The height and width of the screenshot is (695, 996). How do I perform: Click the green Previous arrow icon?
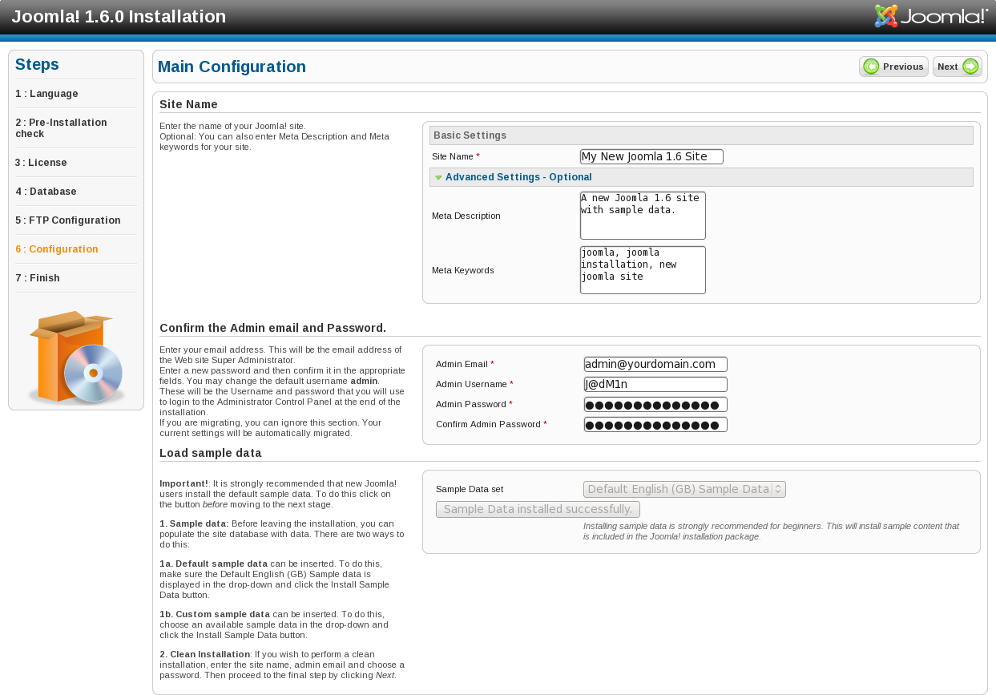click(872, 67)
